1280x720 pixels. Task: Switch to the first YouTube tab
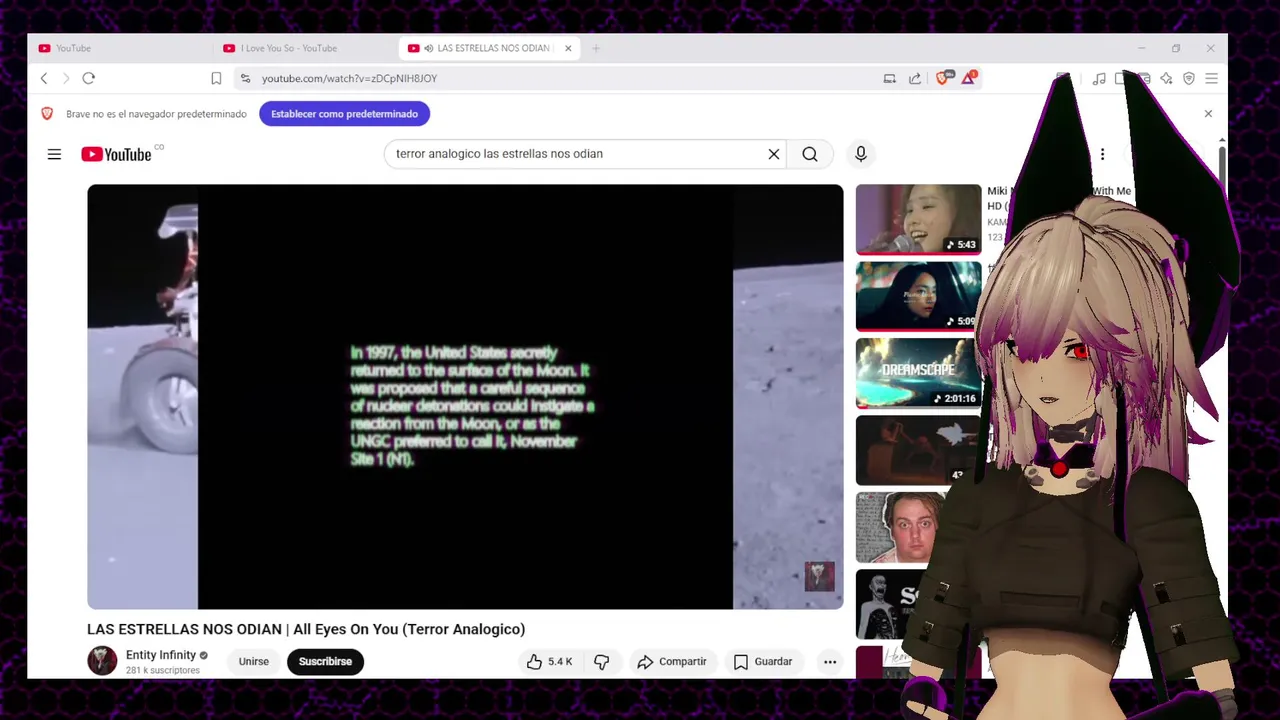pos(120,48)
